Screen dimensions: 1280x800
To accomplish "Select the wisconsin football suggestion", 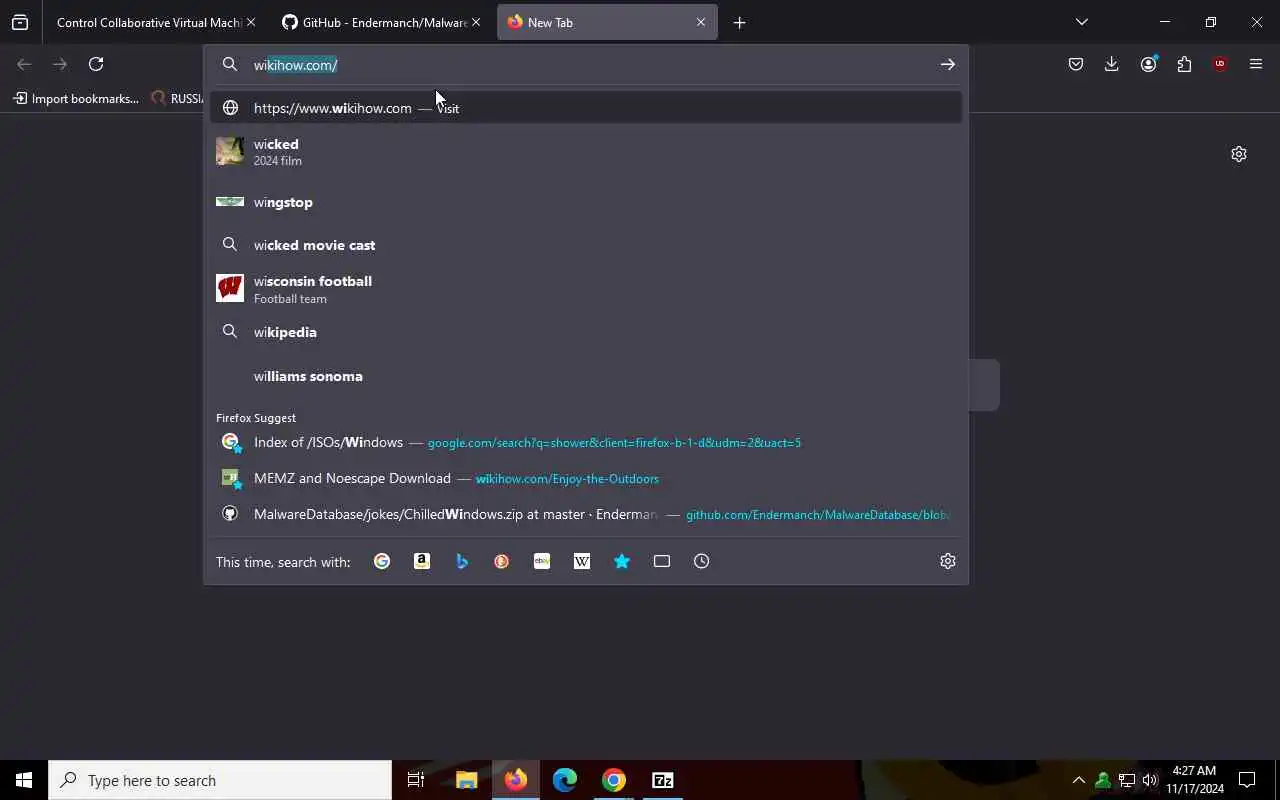I will [x=586, y=288].
